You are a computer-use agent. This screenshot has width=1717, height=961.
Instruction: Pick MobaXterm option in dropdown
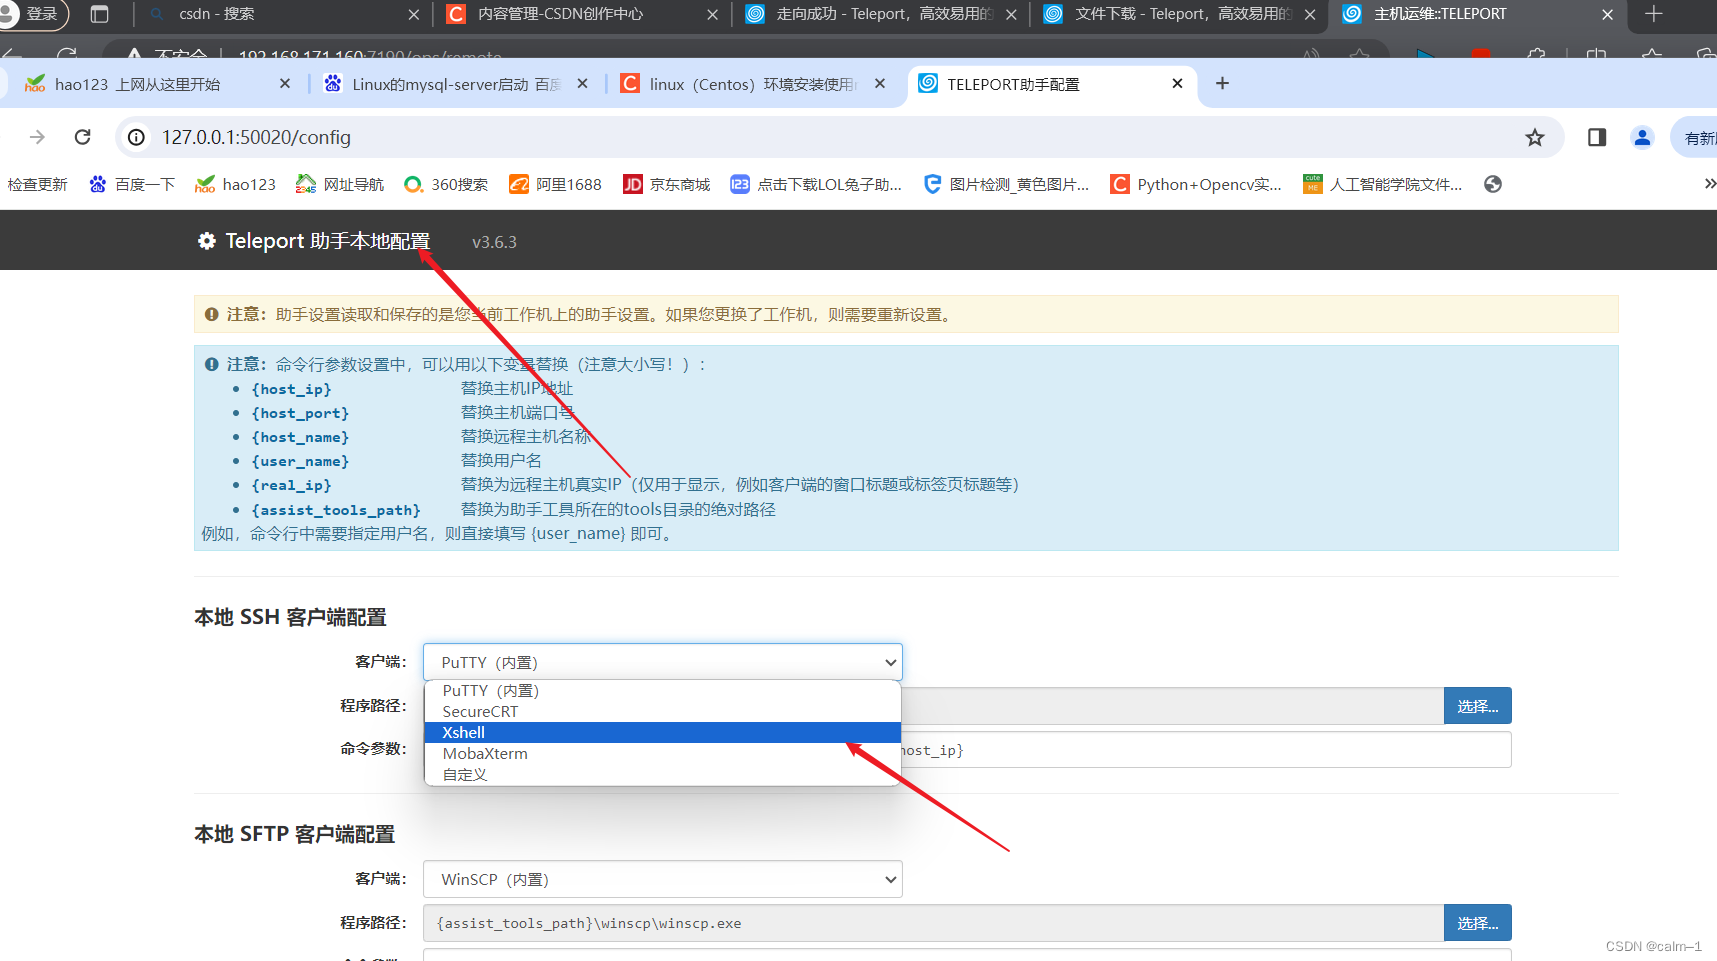coord(662,753)
